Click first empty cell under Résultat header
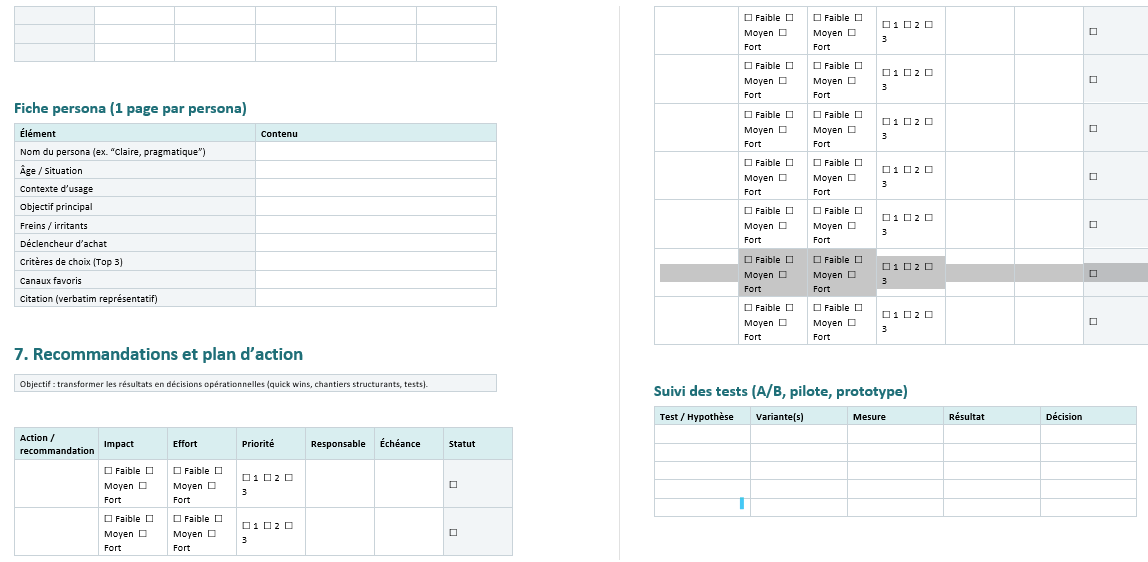Screen dimensions: 1148x562 pos(991,434)
